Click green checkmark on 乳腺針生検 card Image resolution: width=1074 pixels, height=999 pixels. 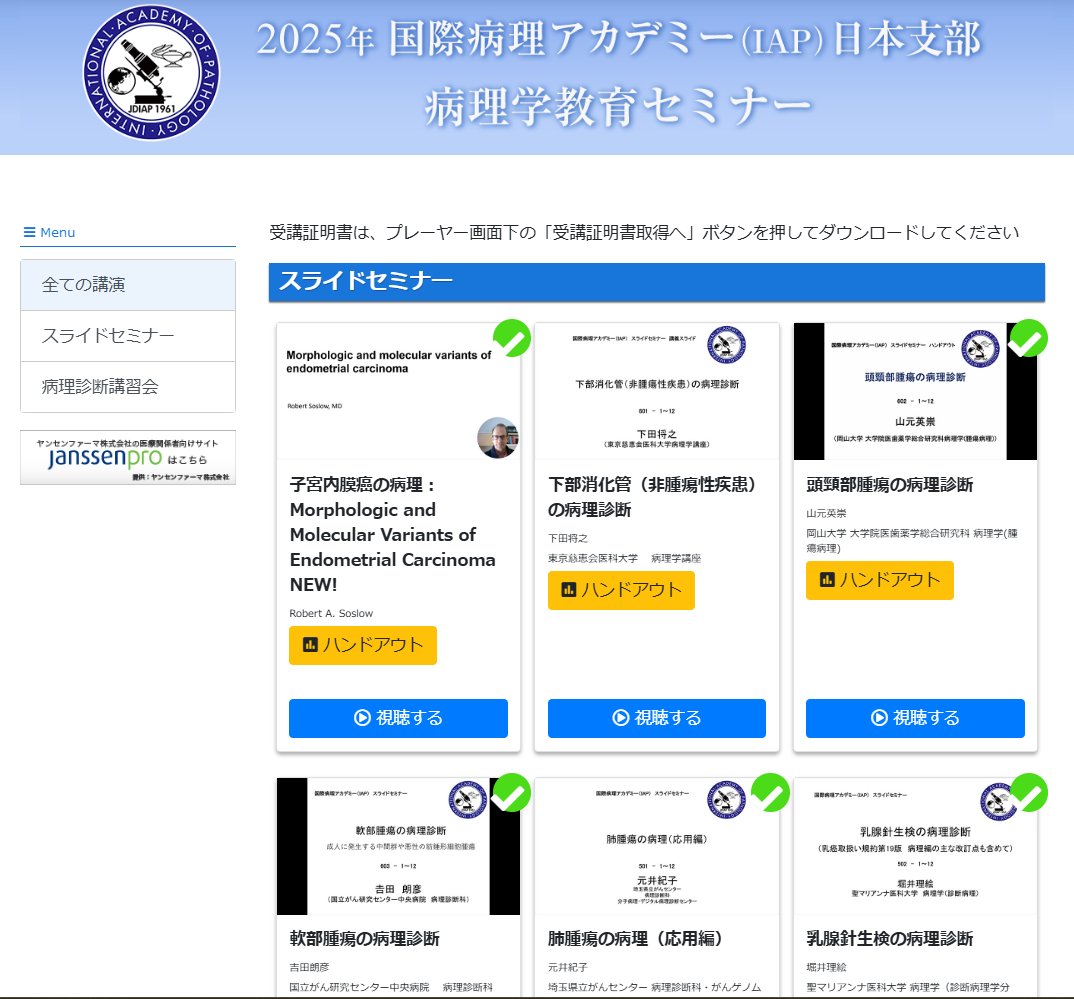tap(1028, 793)
